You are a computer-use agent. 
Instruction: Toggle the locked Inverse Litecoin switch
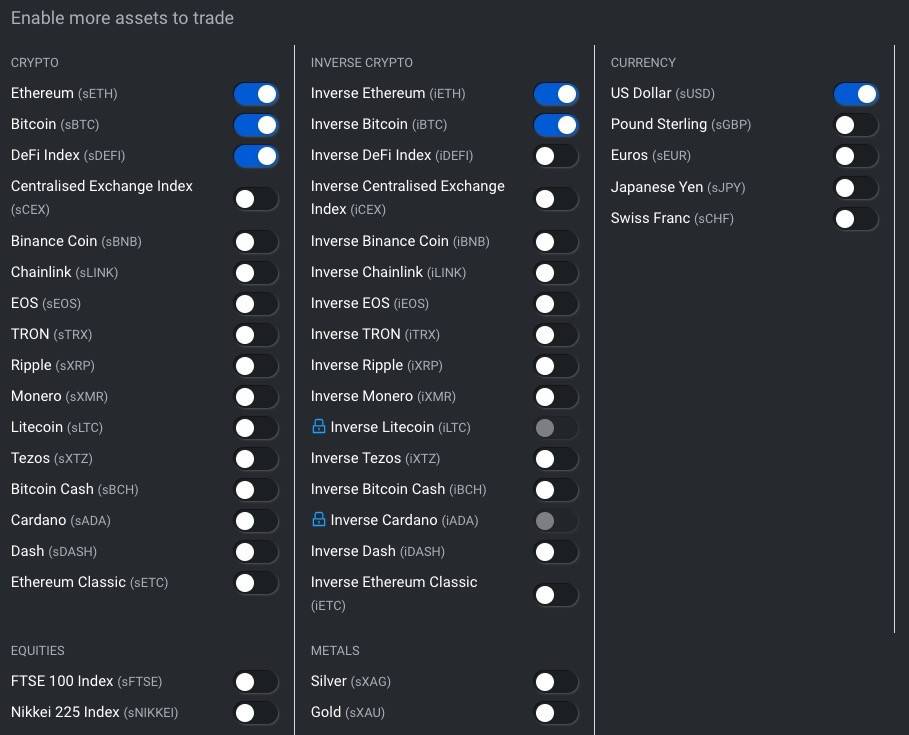click(x=556, y=428)
